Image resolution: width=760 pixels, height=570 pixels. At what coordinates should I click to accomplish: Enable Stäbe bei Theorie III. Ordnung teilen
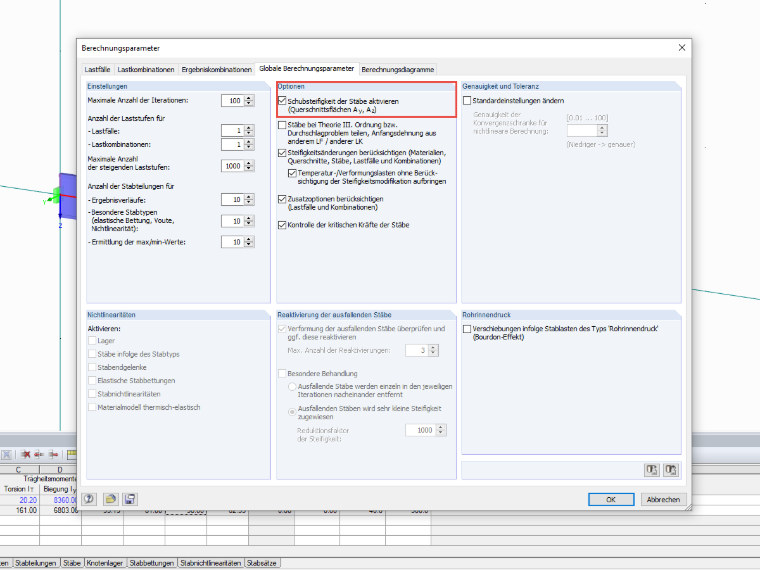282,125
